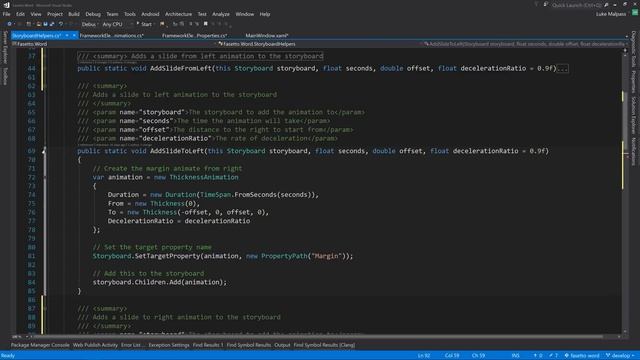Open the Properties side tab
The image size is (640, 360).
coord(634,82)
